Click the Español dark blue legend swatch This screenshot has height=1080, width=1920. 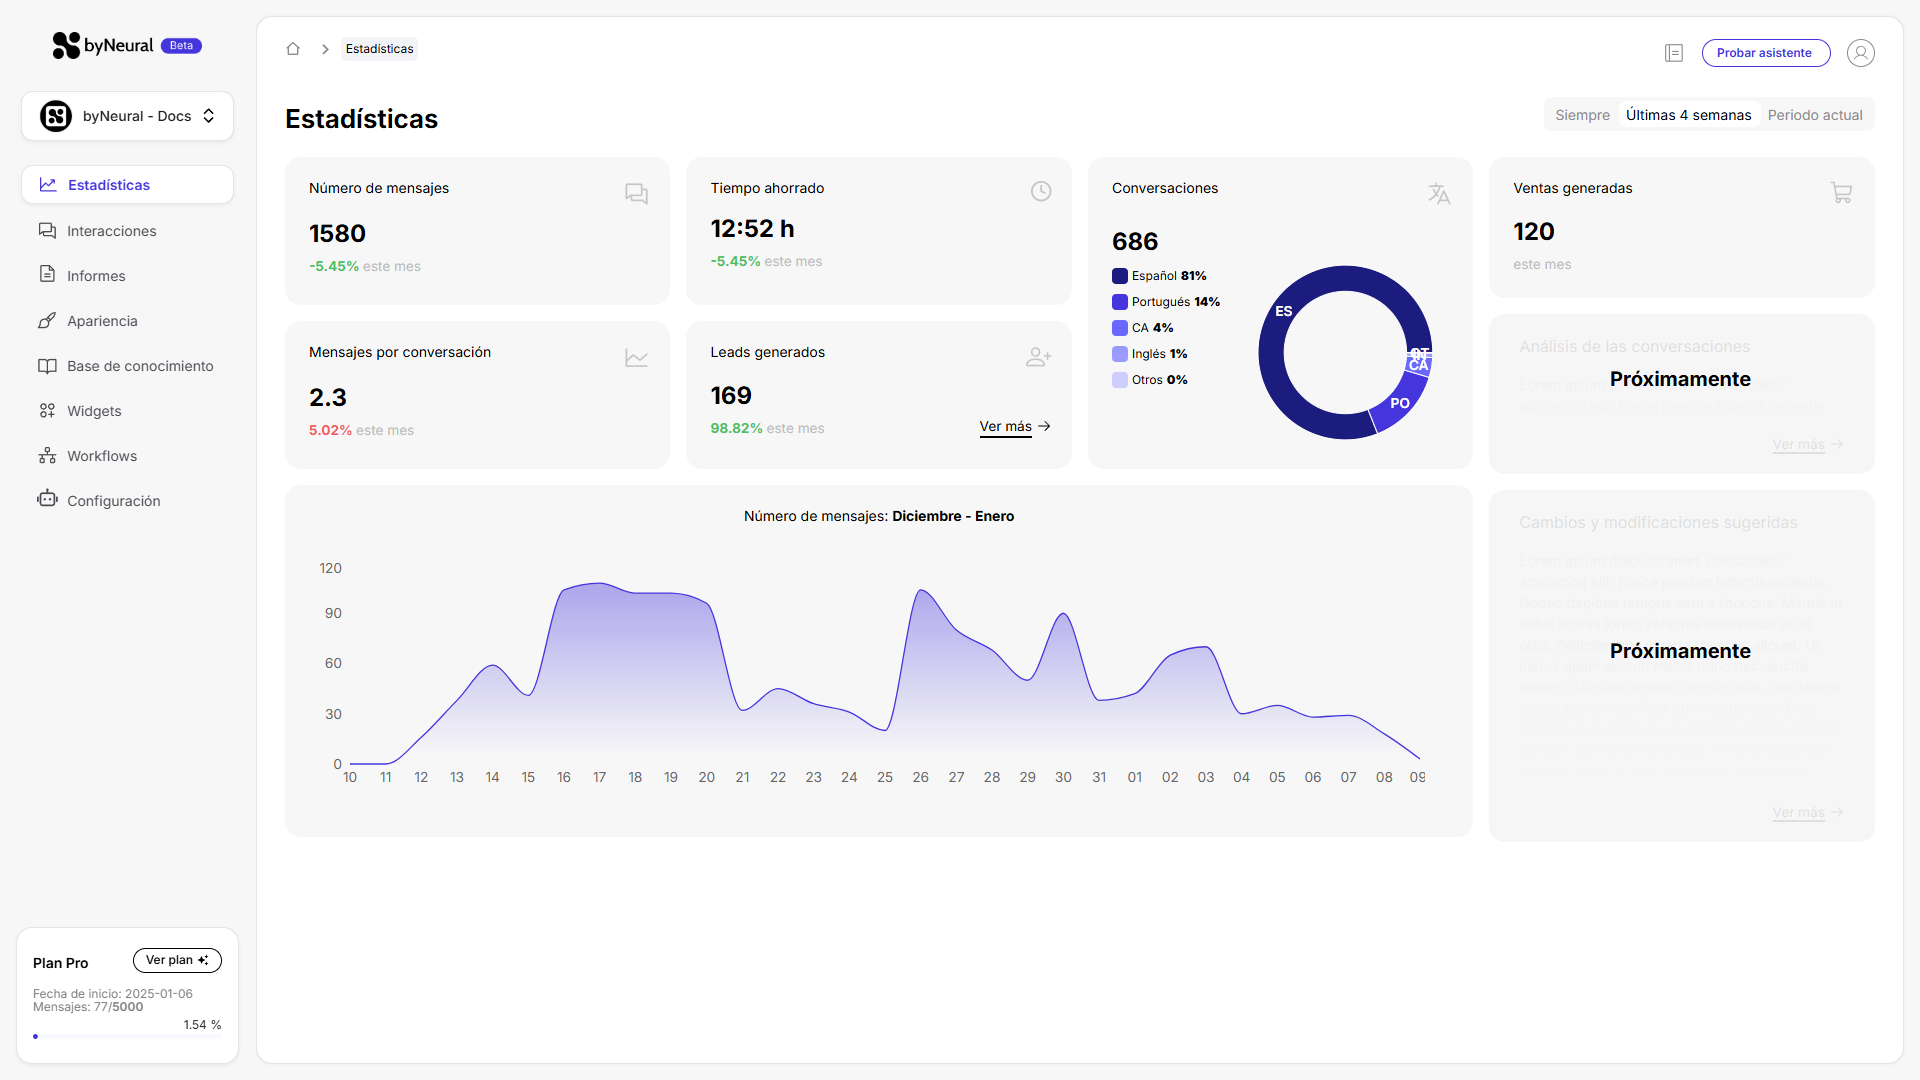point(1120,276)
